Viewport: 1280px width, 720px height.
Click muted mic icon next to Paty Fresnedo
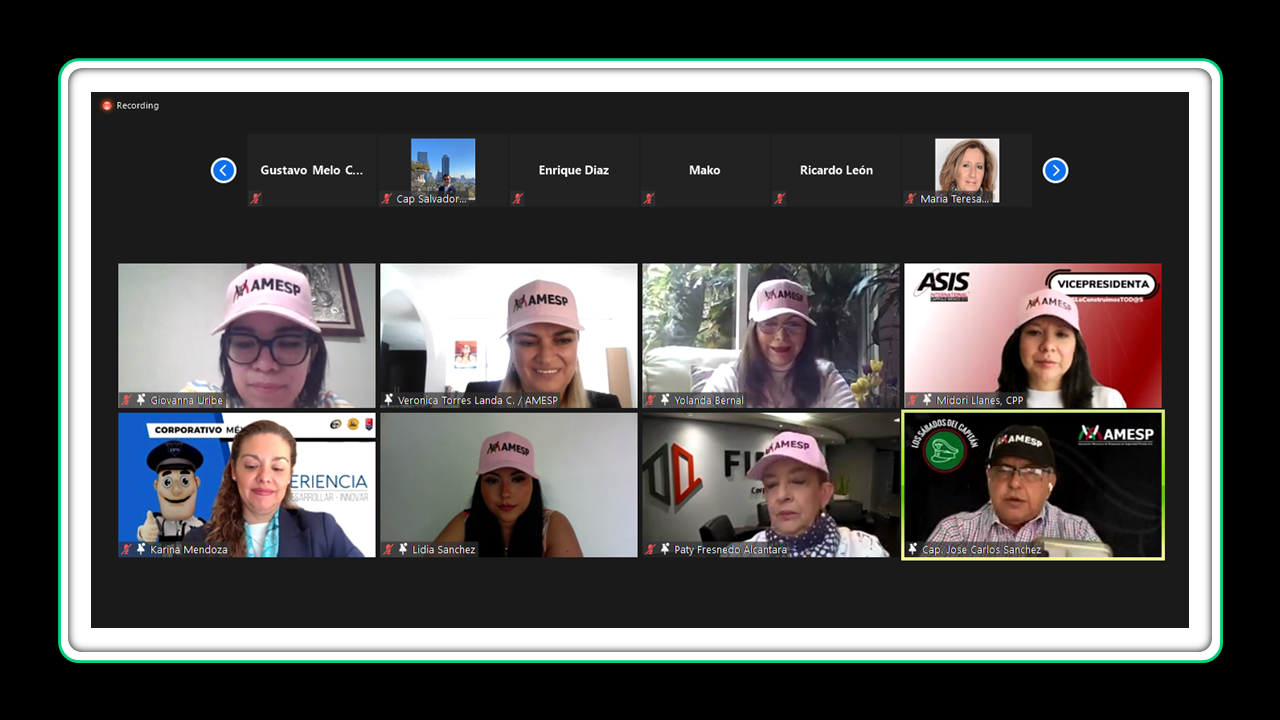pos(650,549)
